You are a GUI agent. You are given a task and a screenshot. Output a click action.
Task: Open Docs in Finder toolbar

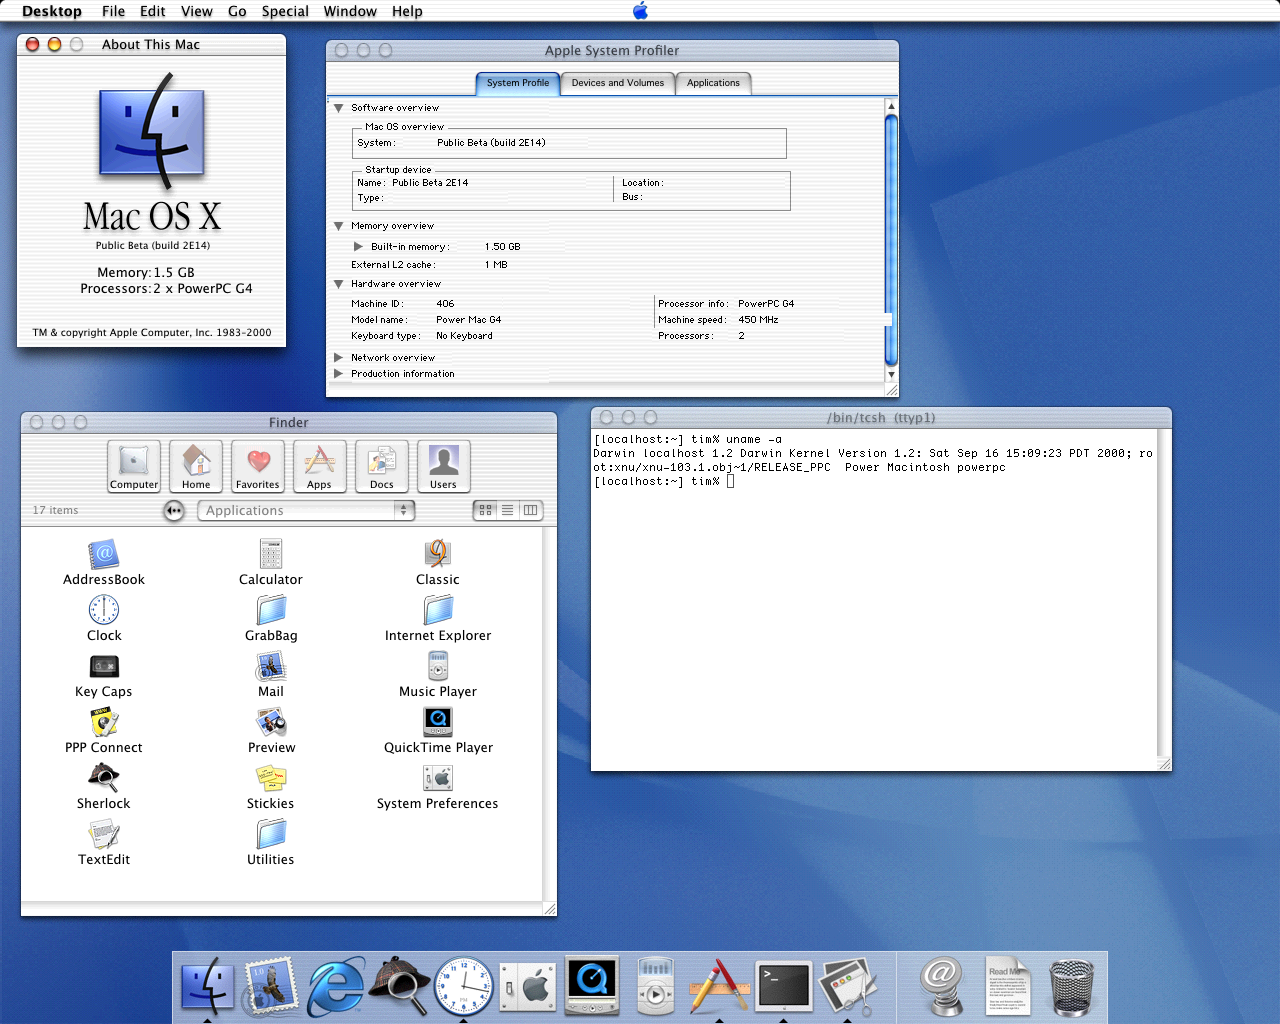[382, 467]
